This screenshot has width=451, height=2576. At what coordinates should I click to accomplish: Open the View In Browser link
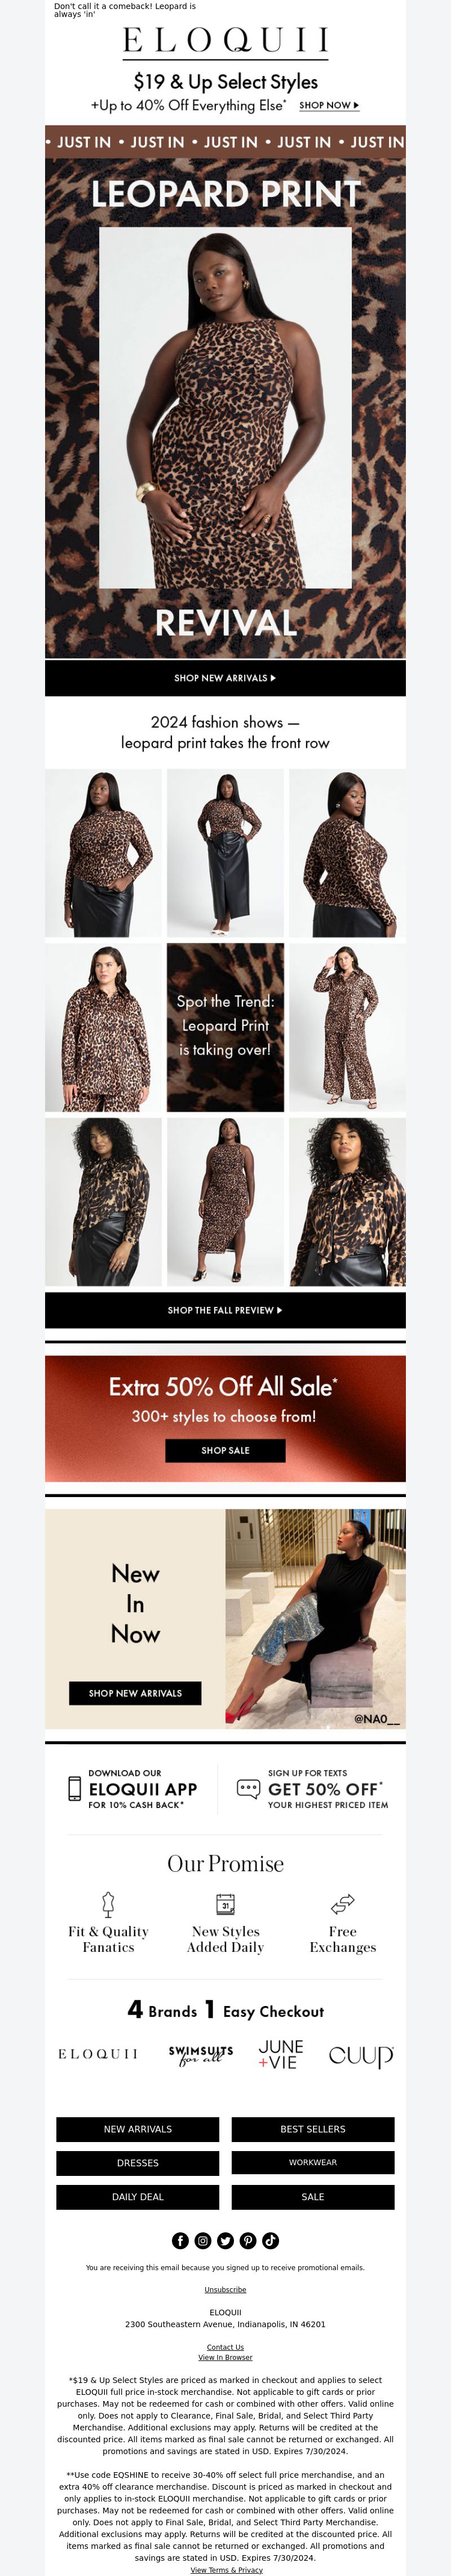tap(225, 2357)
